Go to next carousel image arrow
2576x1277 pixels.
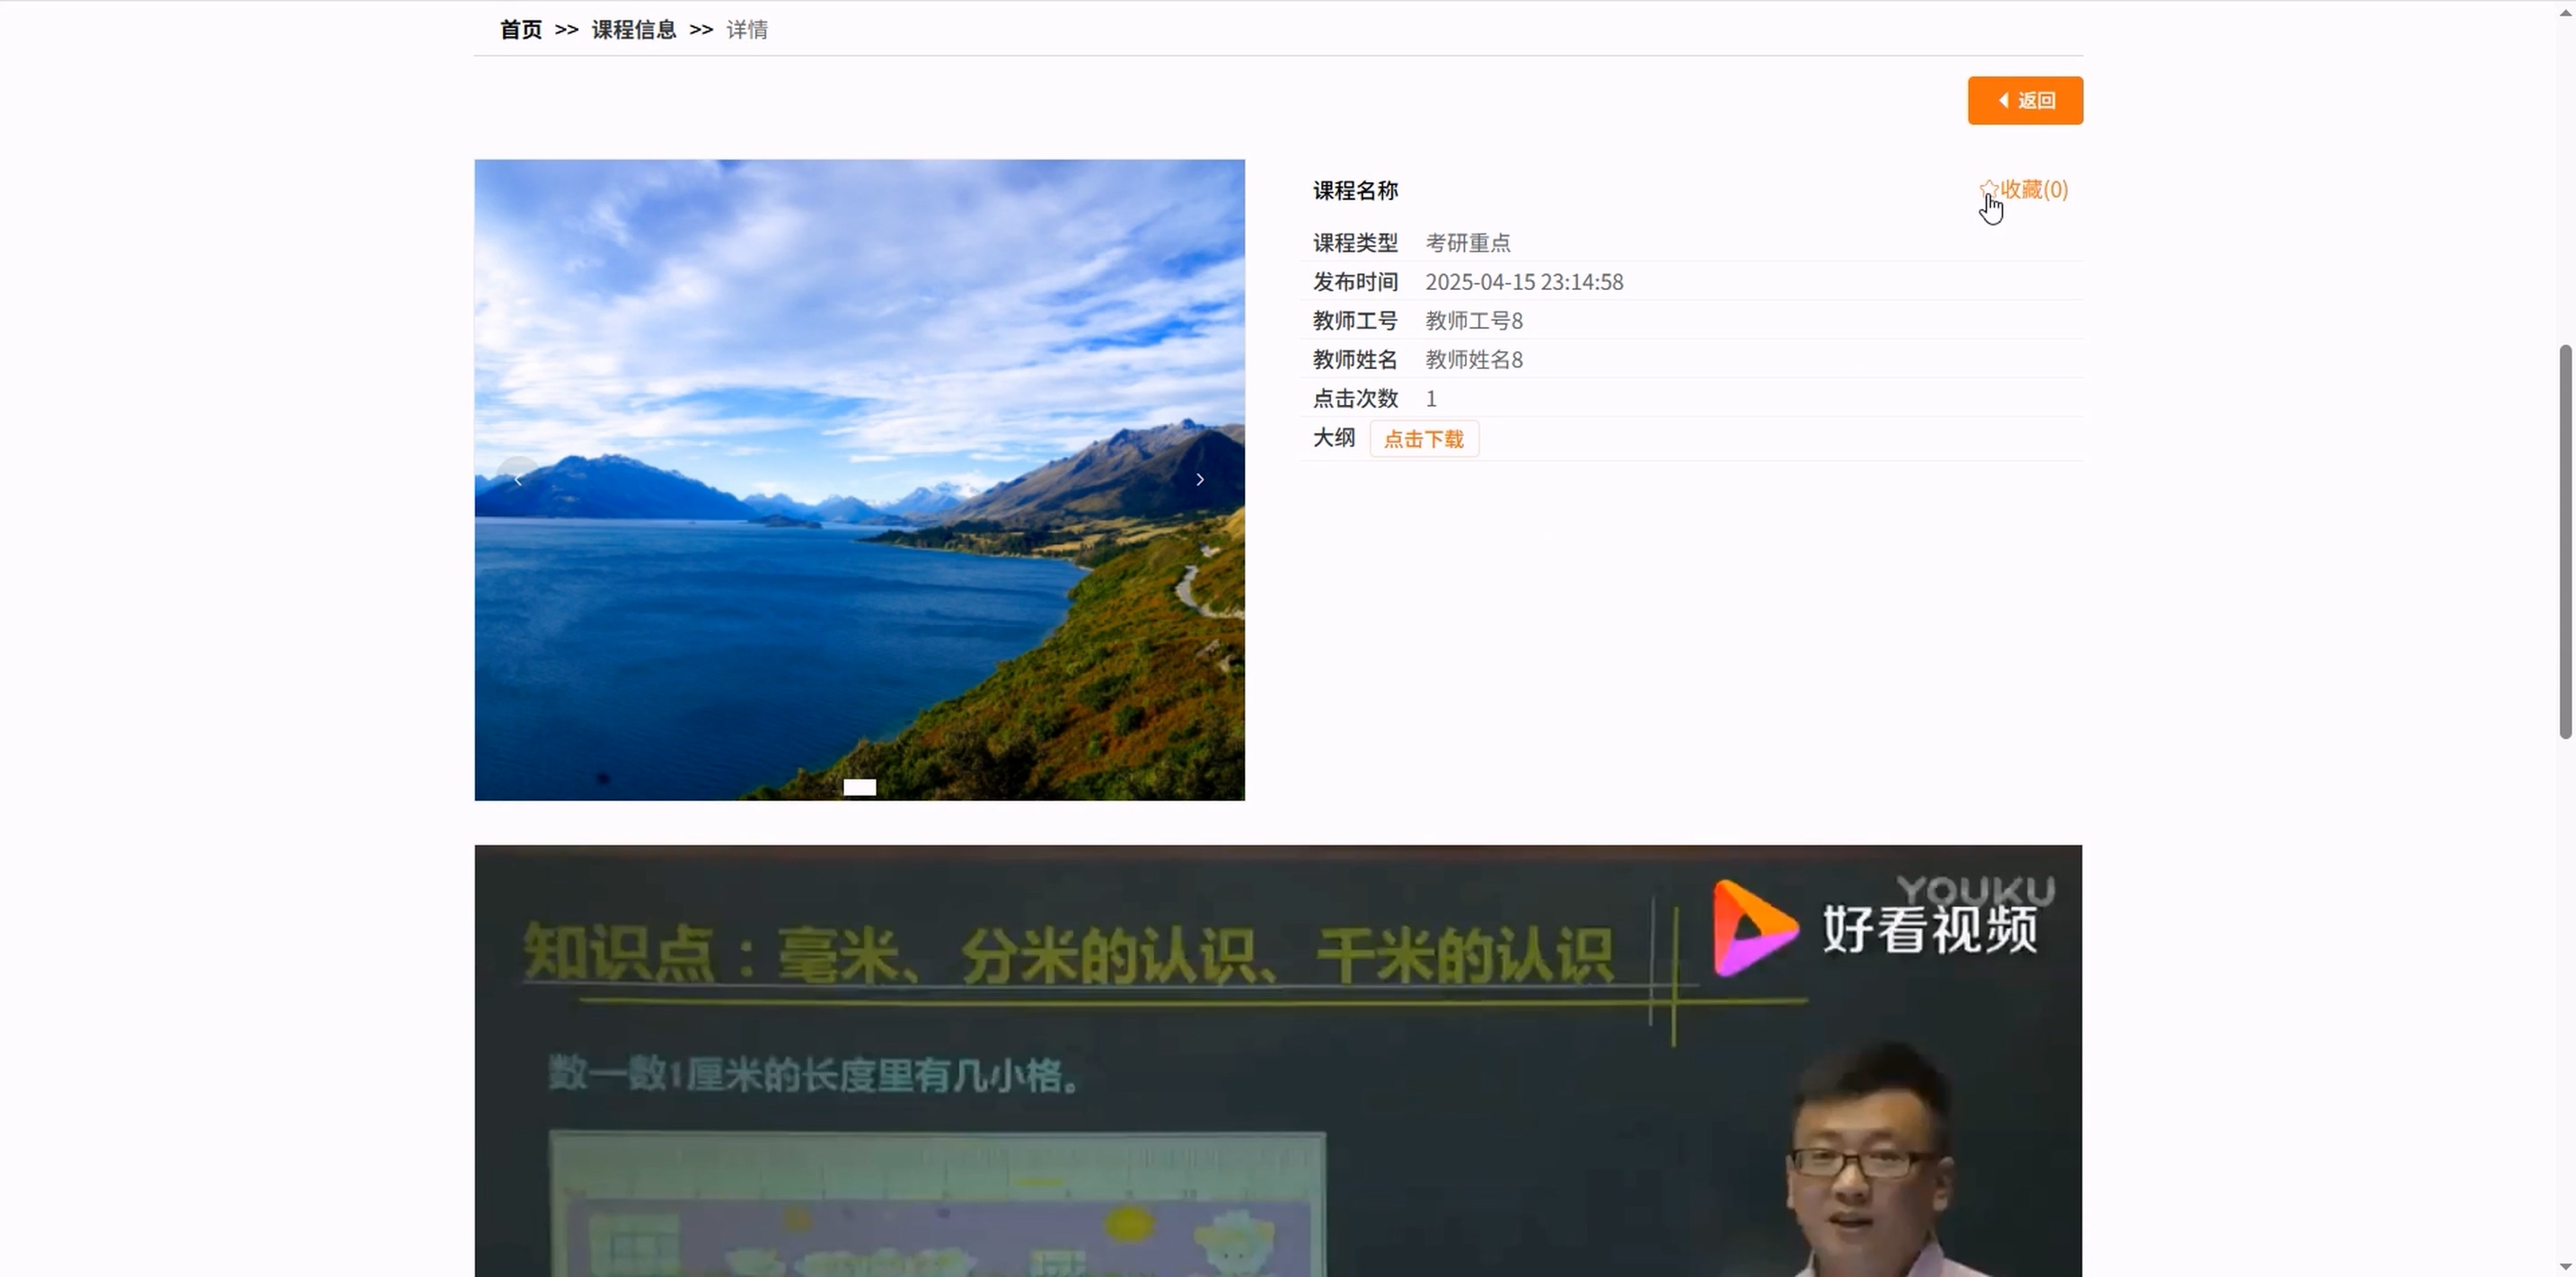(x=1200, y=480)
